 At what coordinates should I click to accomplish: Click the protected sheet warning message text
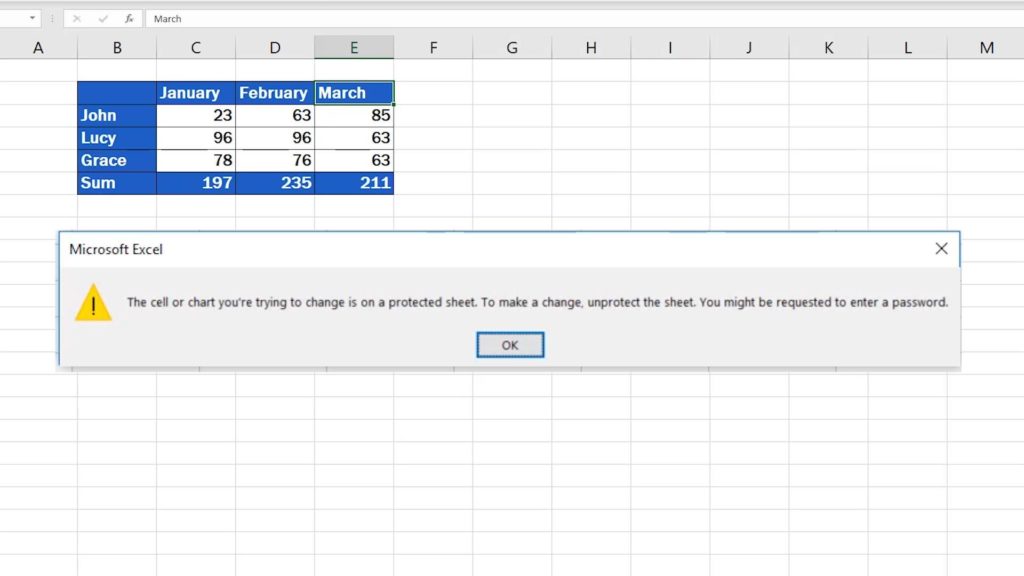point(537,302)
